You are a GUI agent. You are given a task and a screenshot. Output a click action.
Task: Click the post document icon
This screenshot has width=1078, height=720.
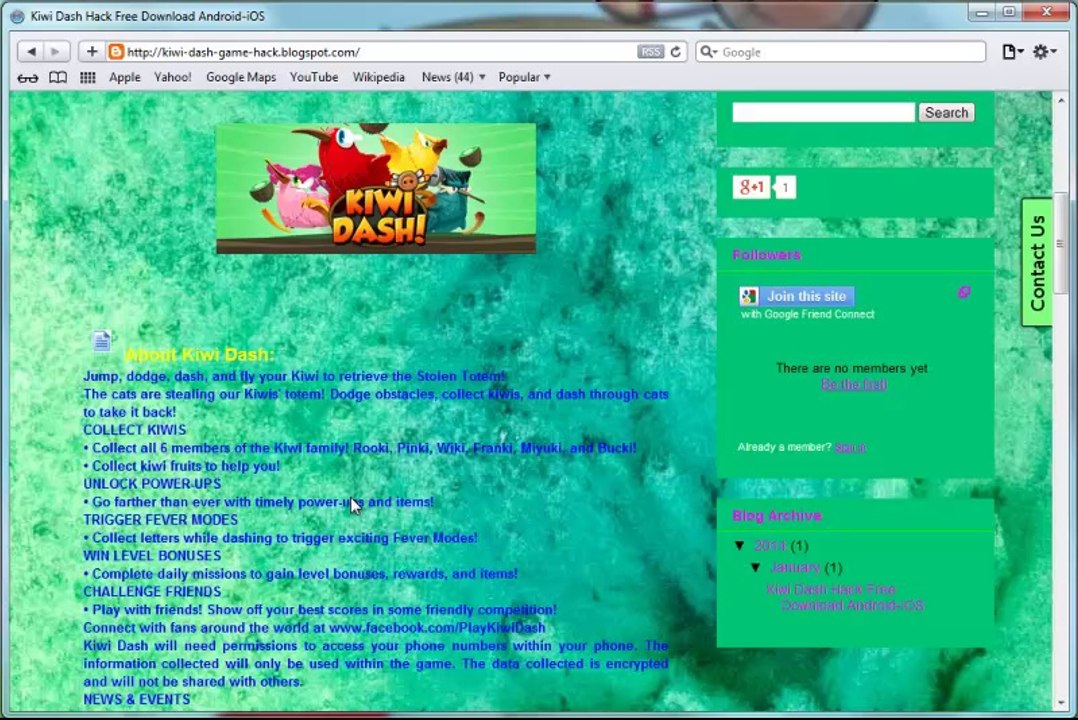102,340
